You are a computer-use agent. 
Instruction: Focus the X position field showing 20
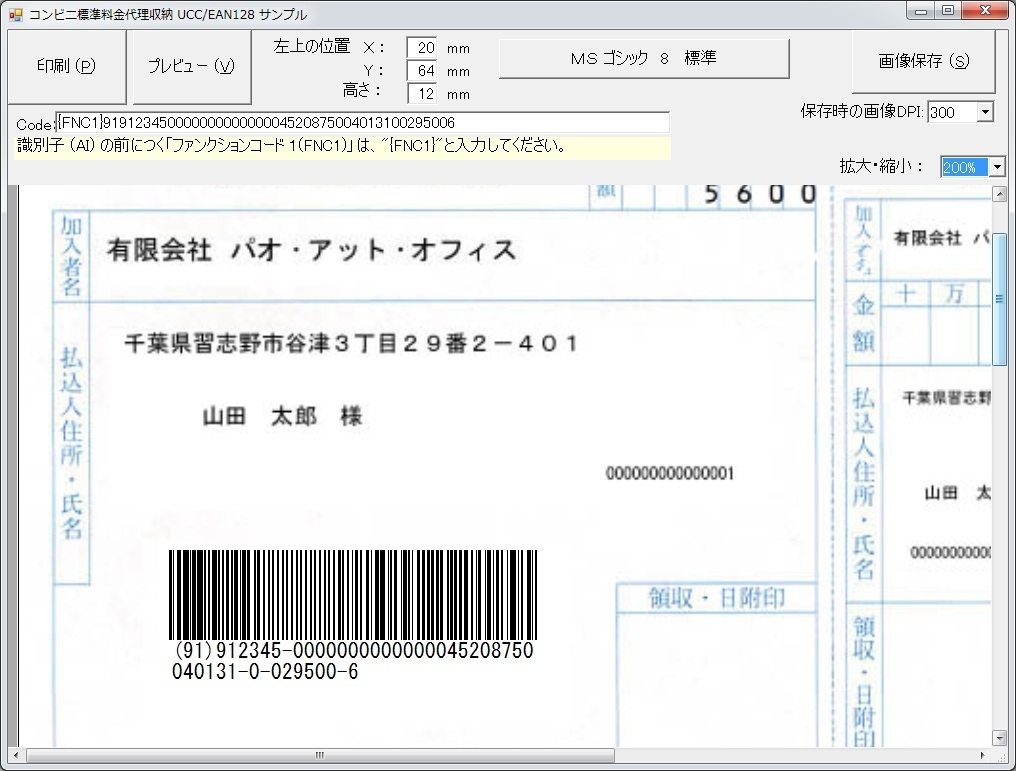[422, 48]
